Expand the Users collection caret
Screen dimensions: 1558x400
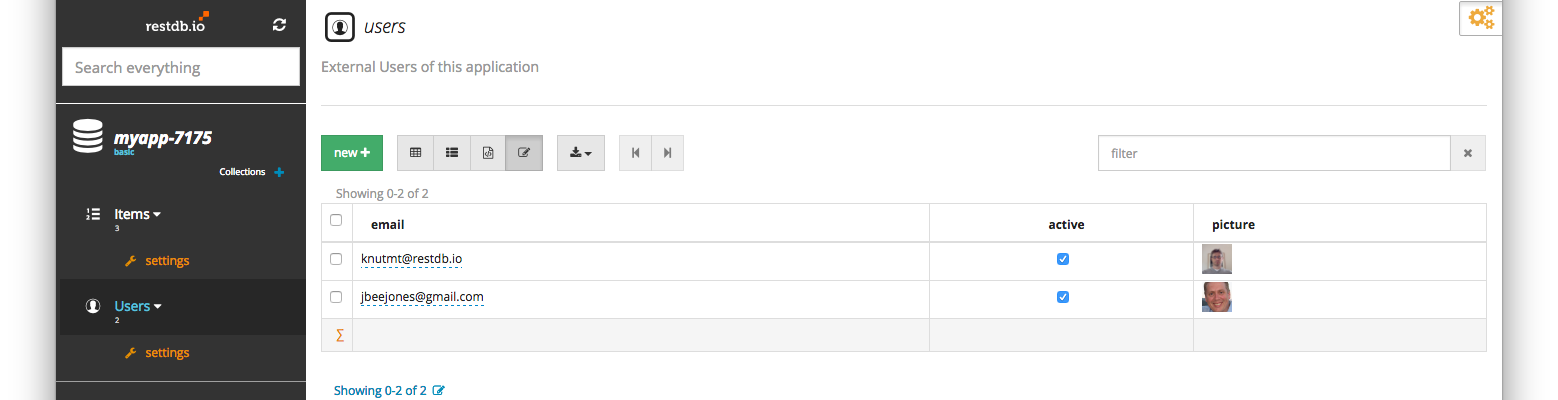(157, 307)
